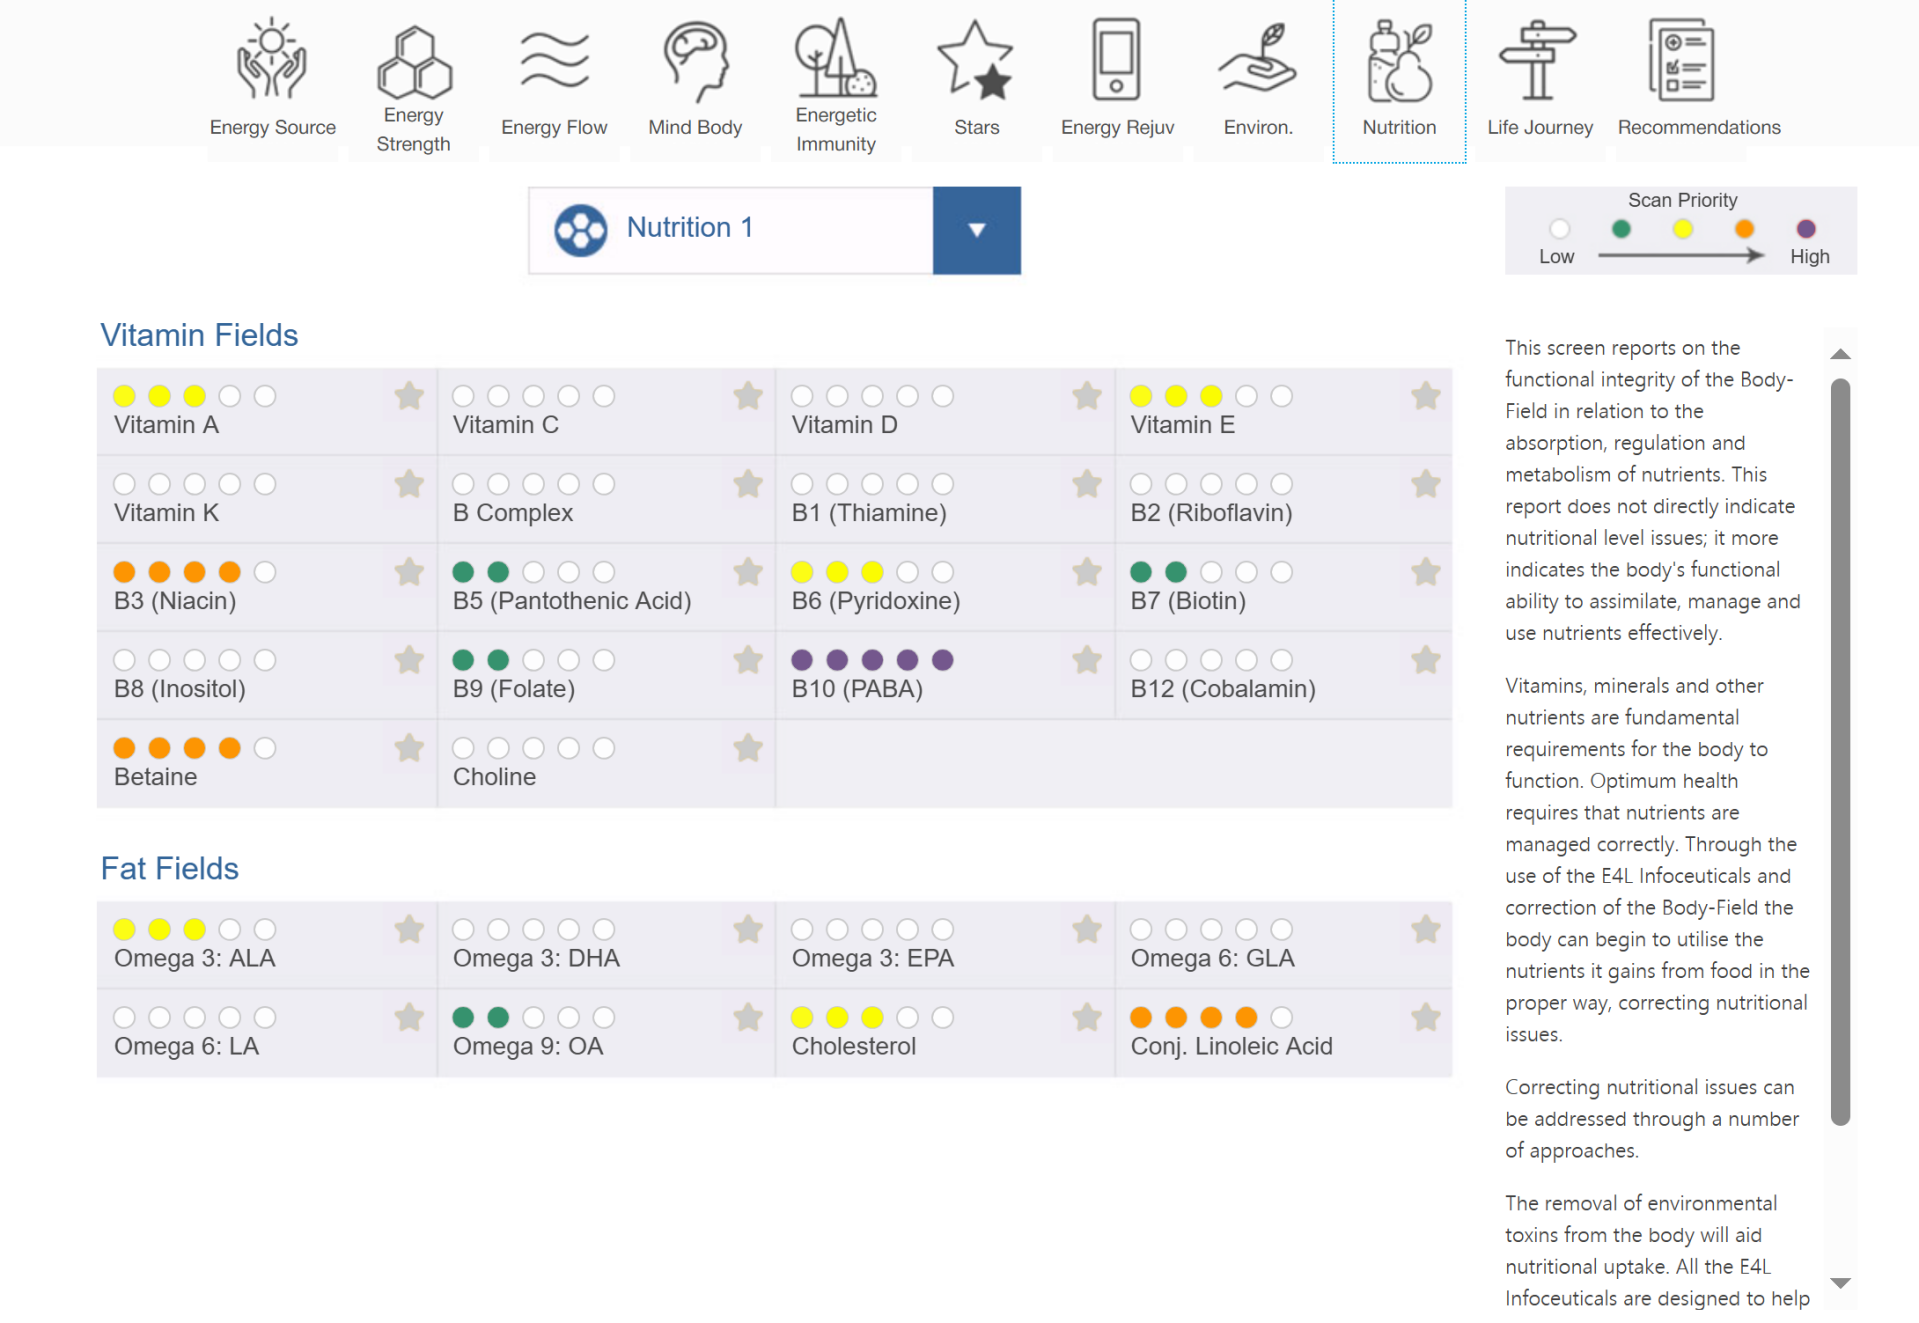Screen dimensions: 1919x1323
Task: Open the Energy Strength hexagons icon
Action: (x=414, y=61)
